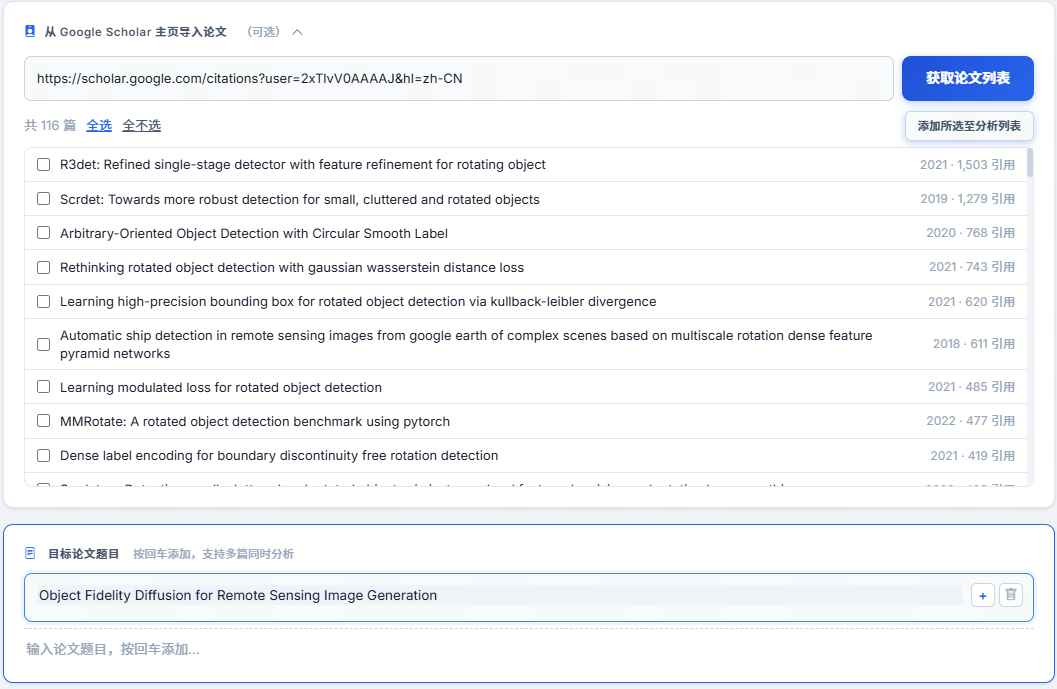1057x689 pixels.
Task: Collapse the Google Scholar import section
Action: (x=297, y=32)
